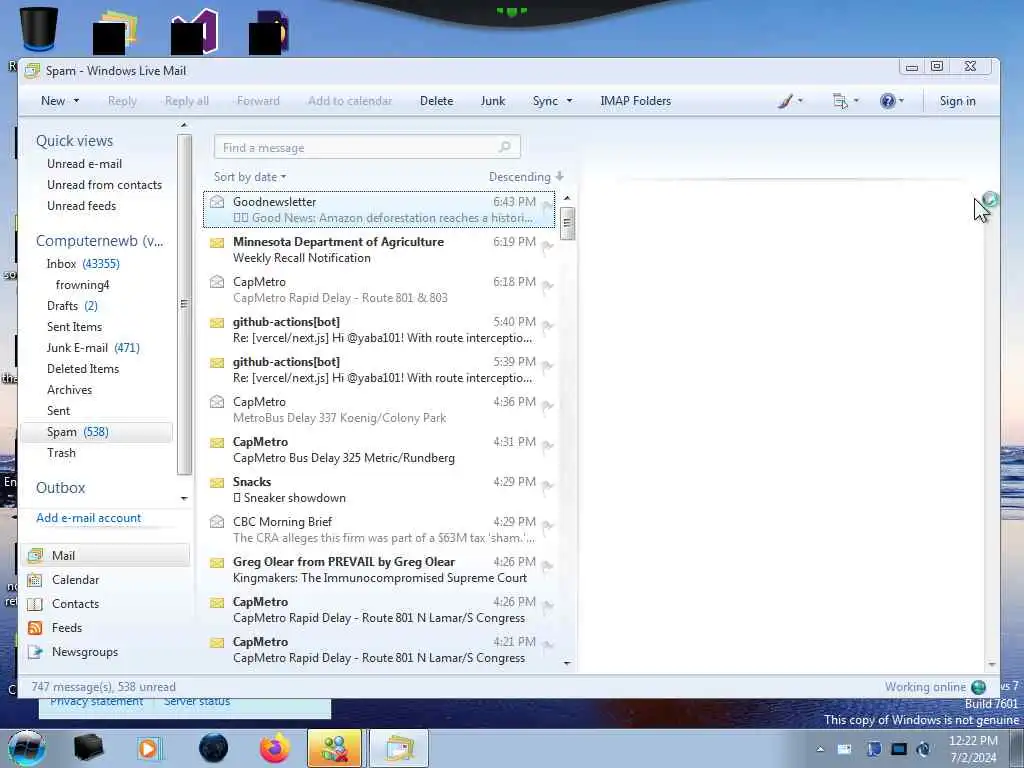Click the Delete toolbar button
The image size is (1024, 768).
pos(436,101)
